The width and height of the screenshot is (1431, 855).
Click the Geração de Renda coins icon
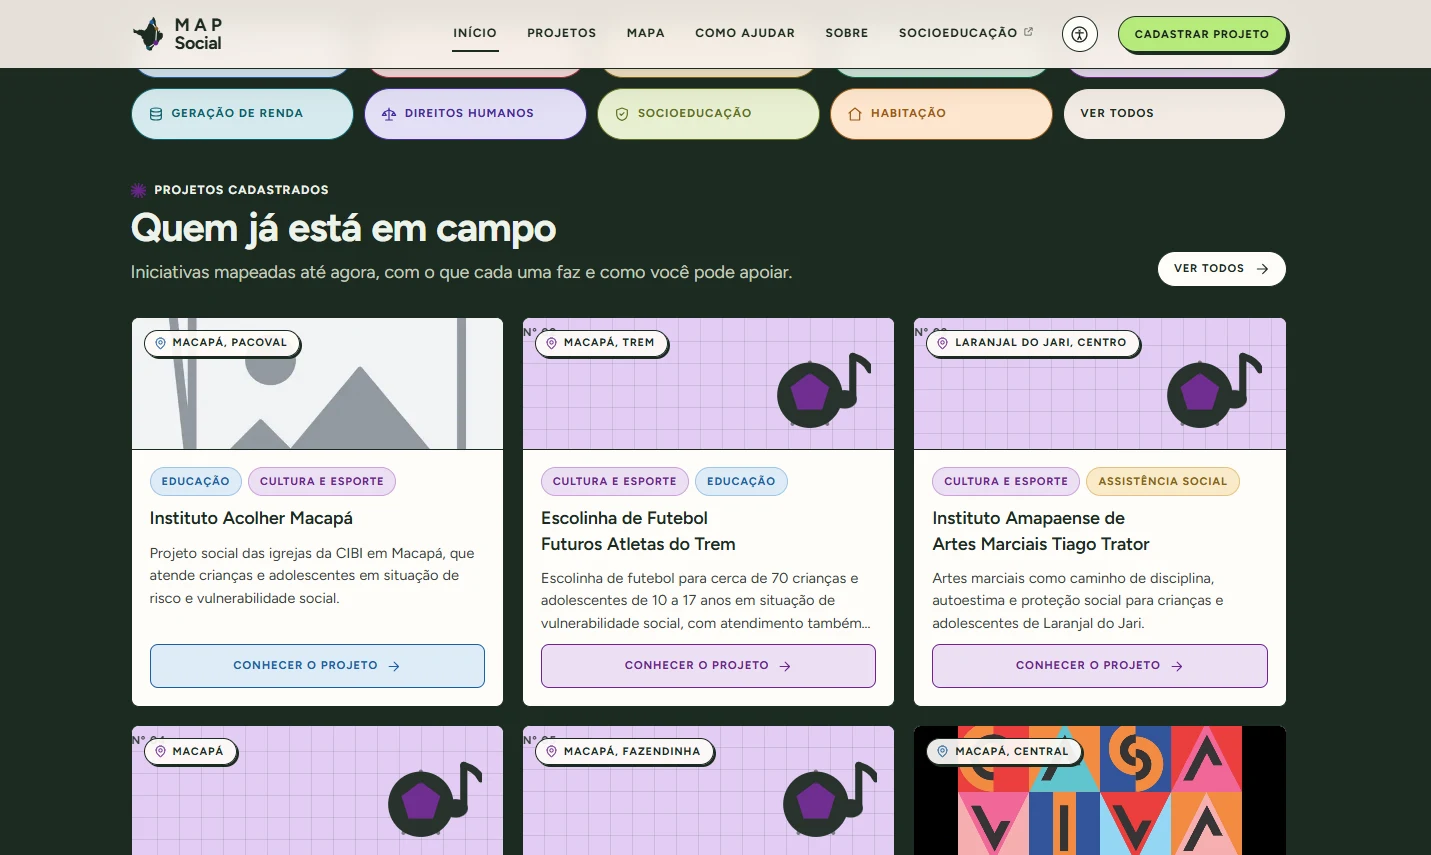[x=156, y=114]
